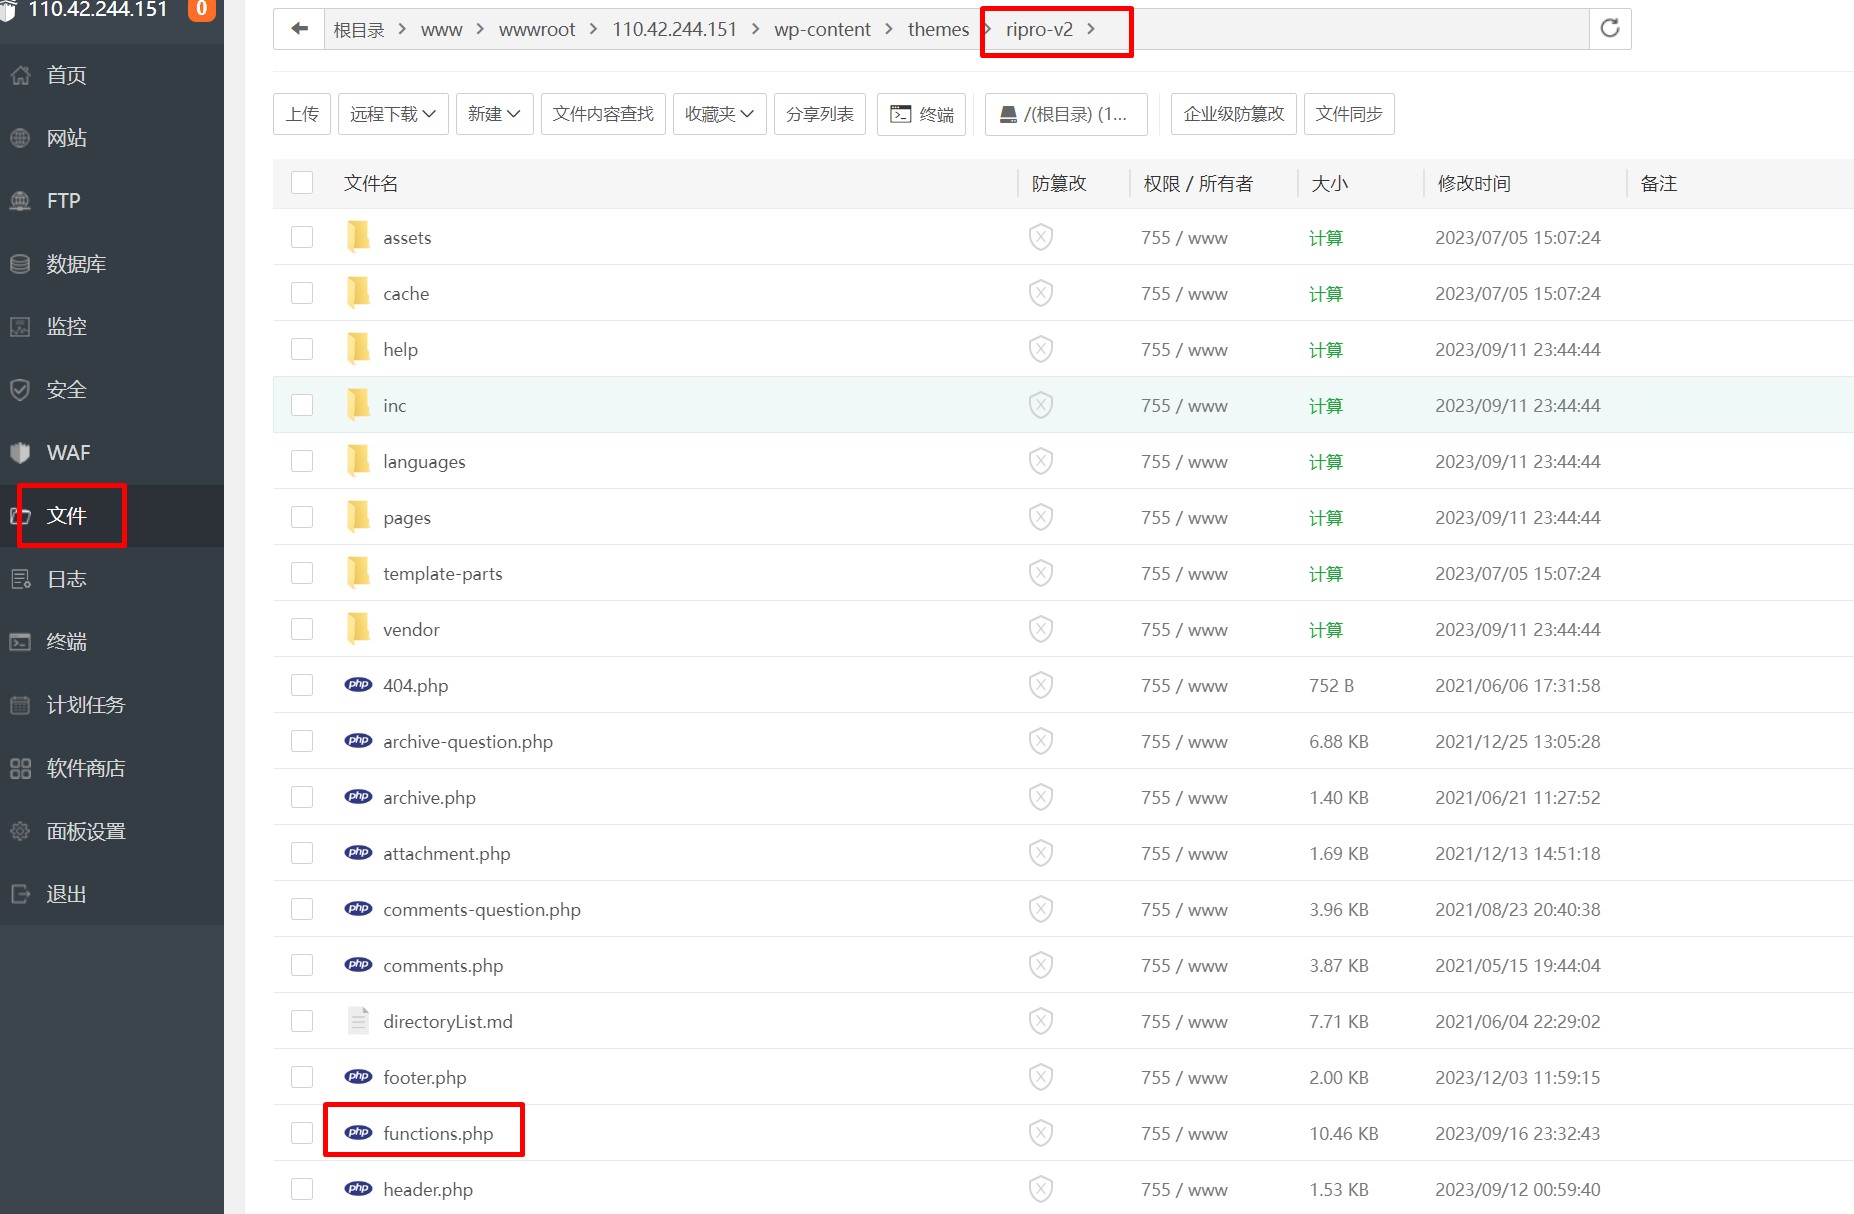
Task: Go to 计划任务 in the sidebar
Action: (x=86, y=705)
